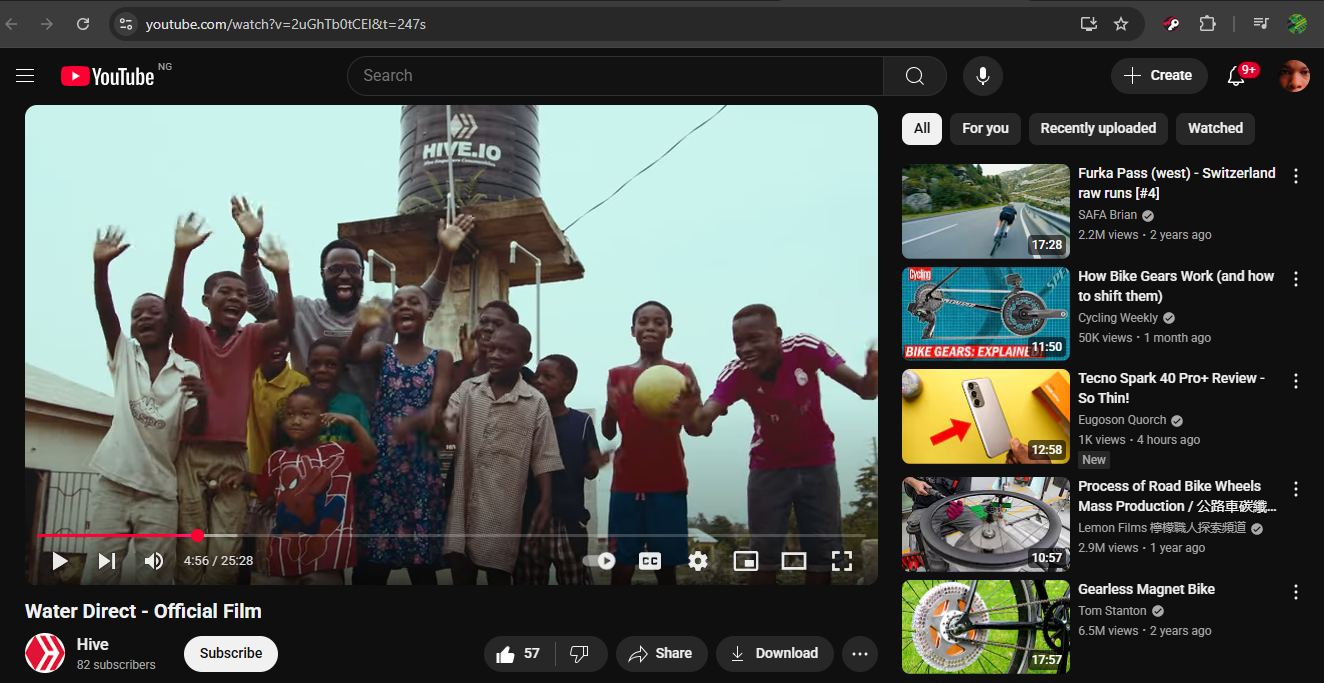Open account avatar menu
The width and height of the screenshot is (1324, 683).
[1294, 76]
